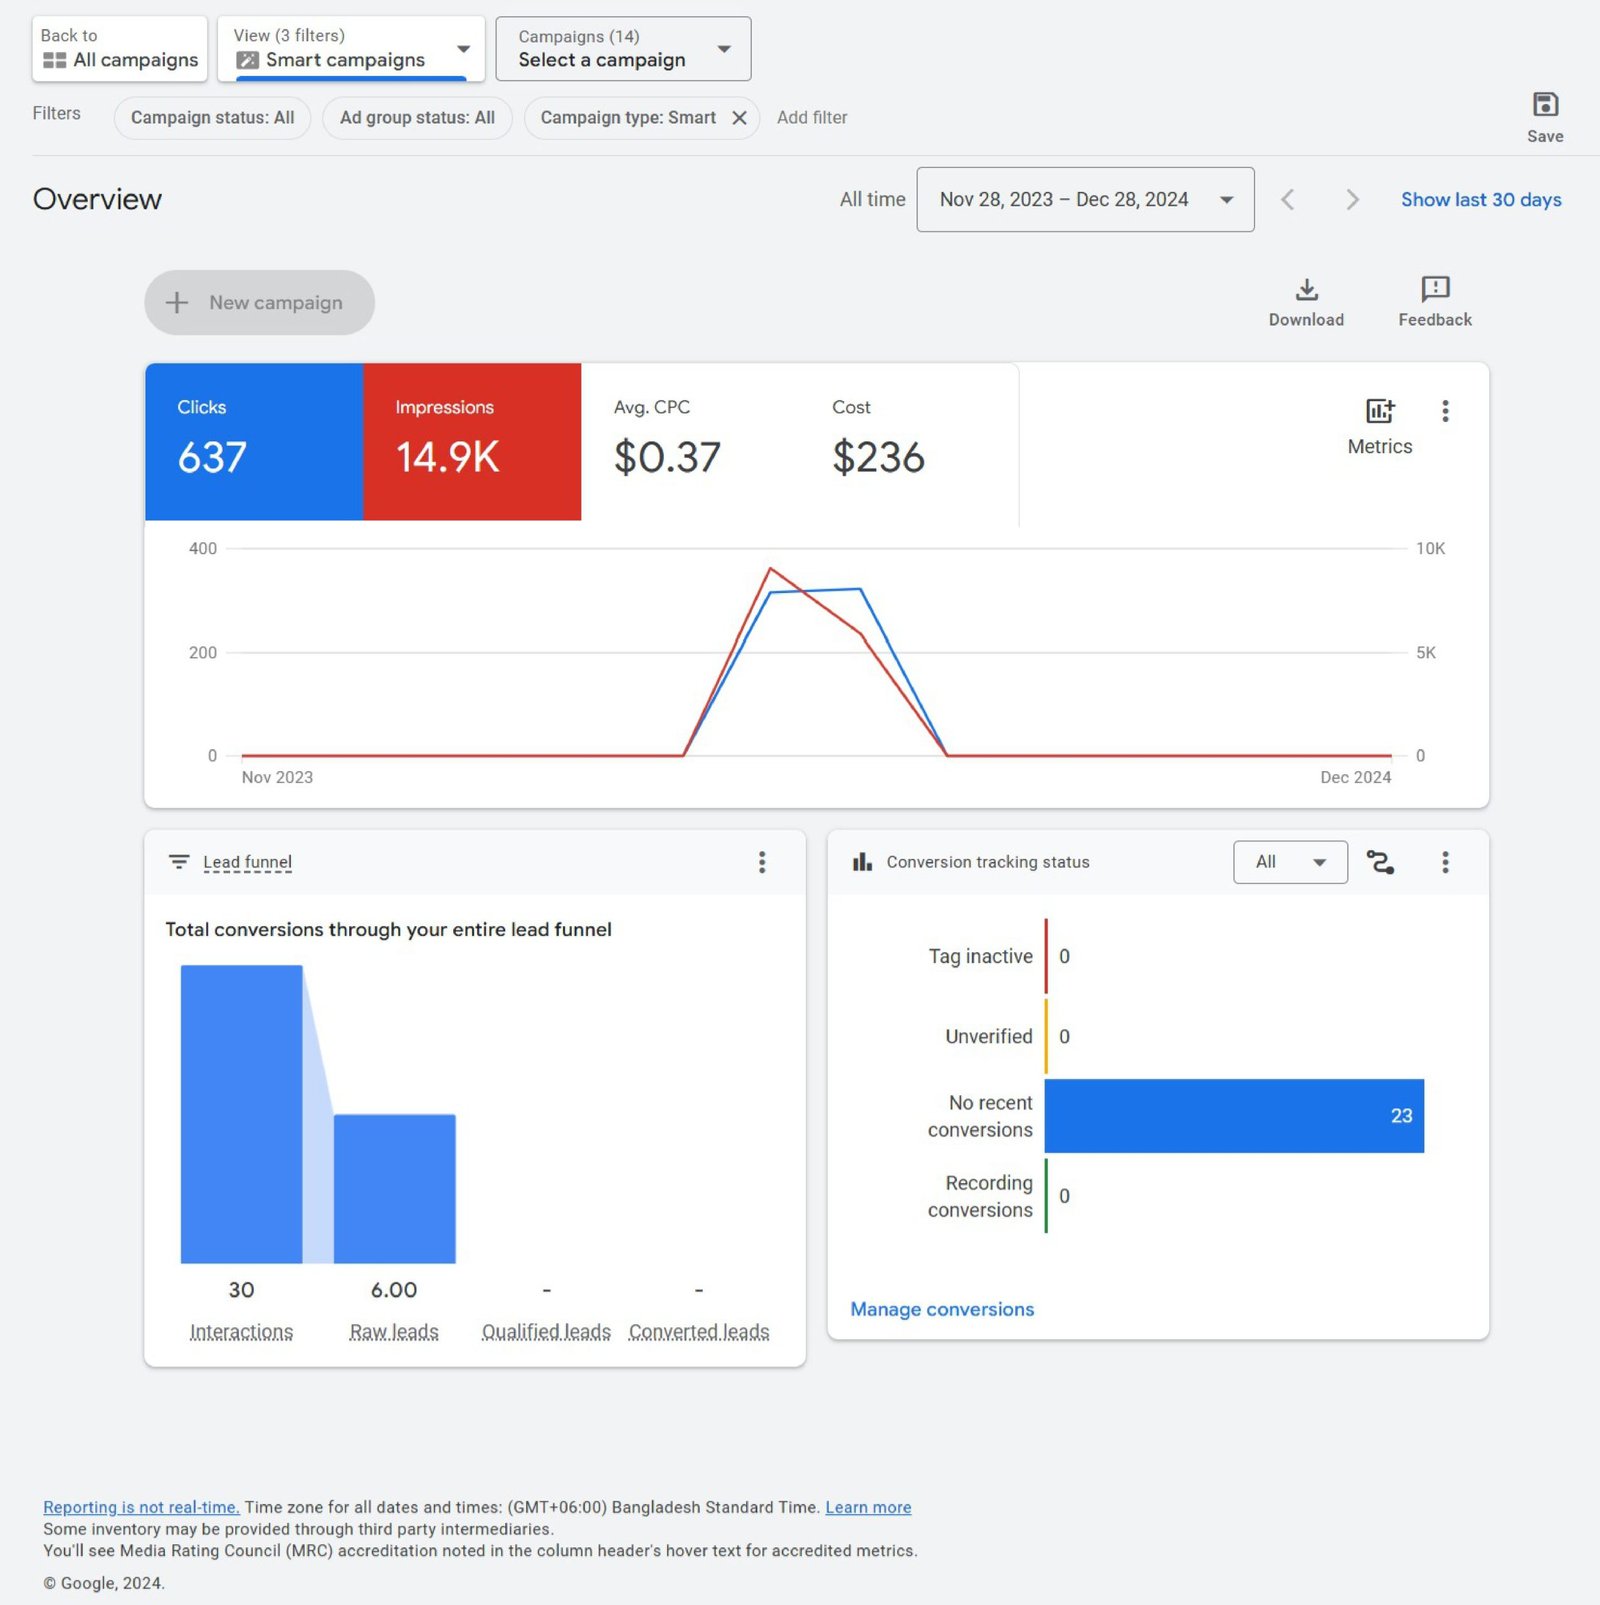Click the Save icon
The image size is (1600, 1605).
click(1544, 106)
